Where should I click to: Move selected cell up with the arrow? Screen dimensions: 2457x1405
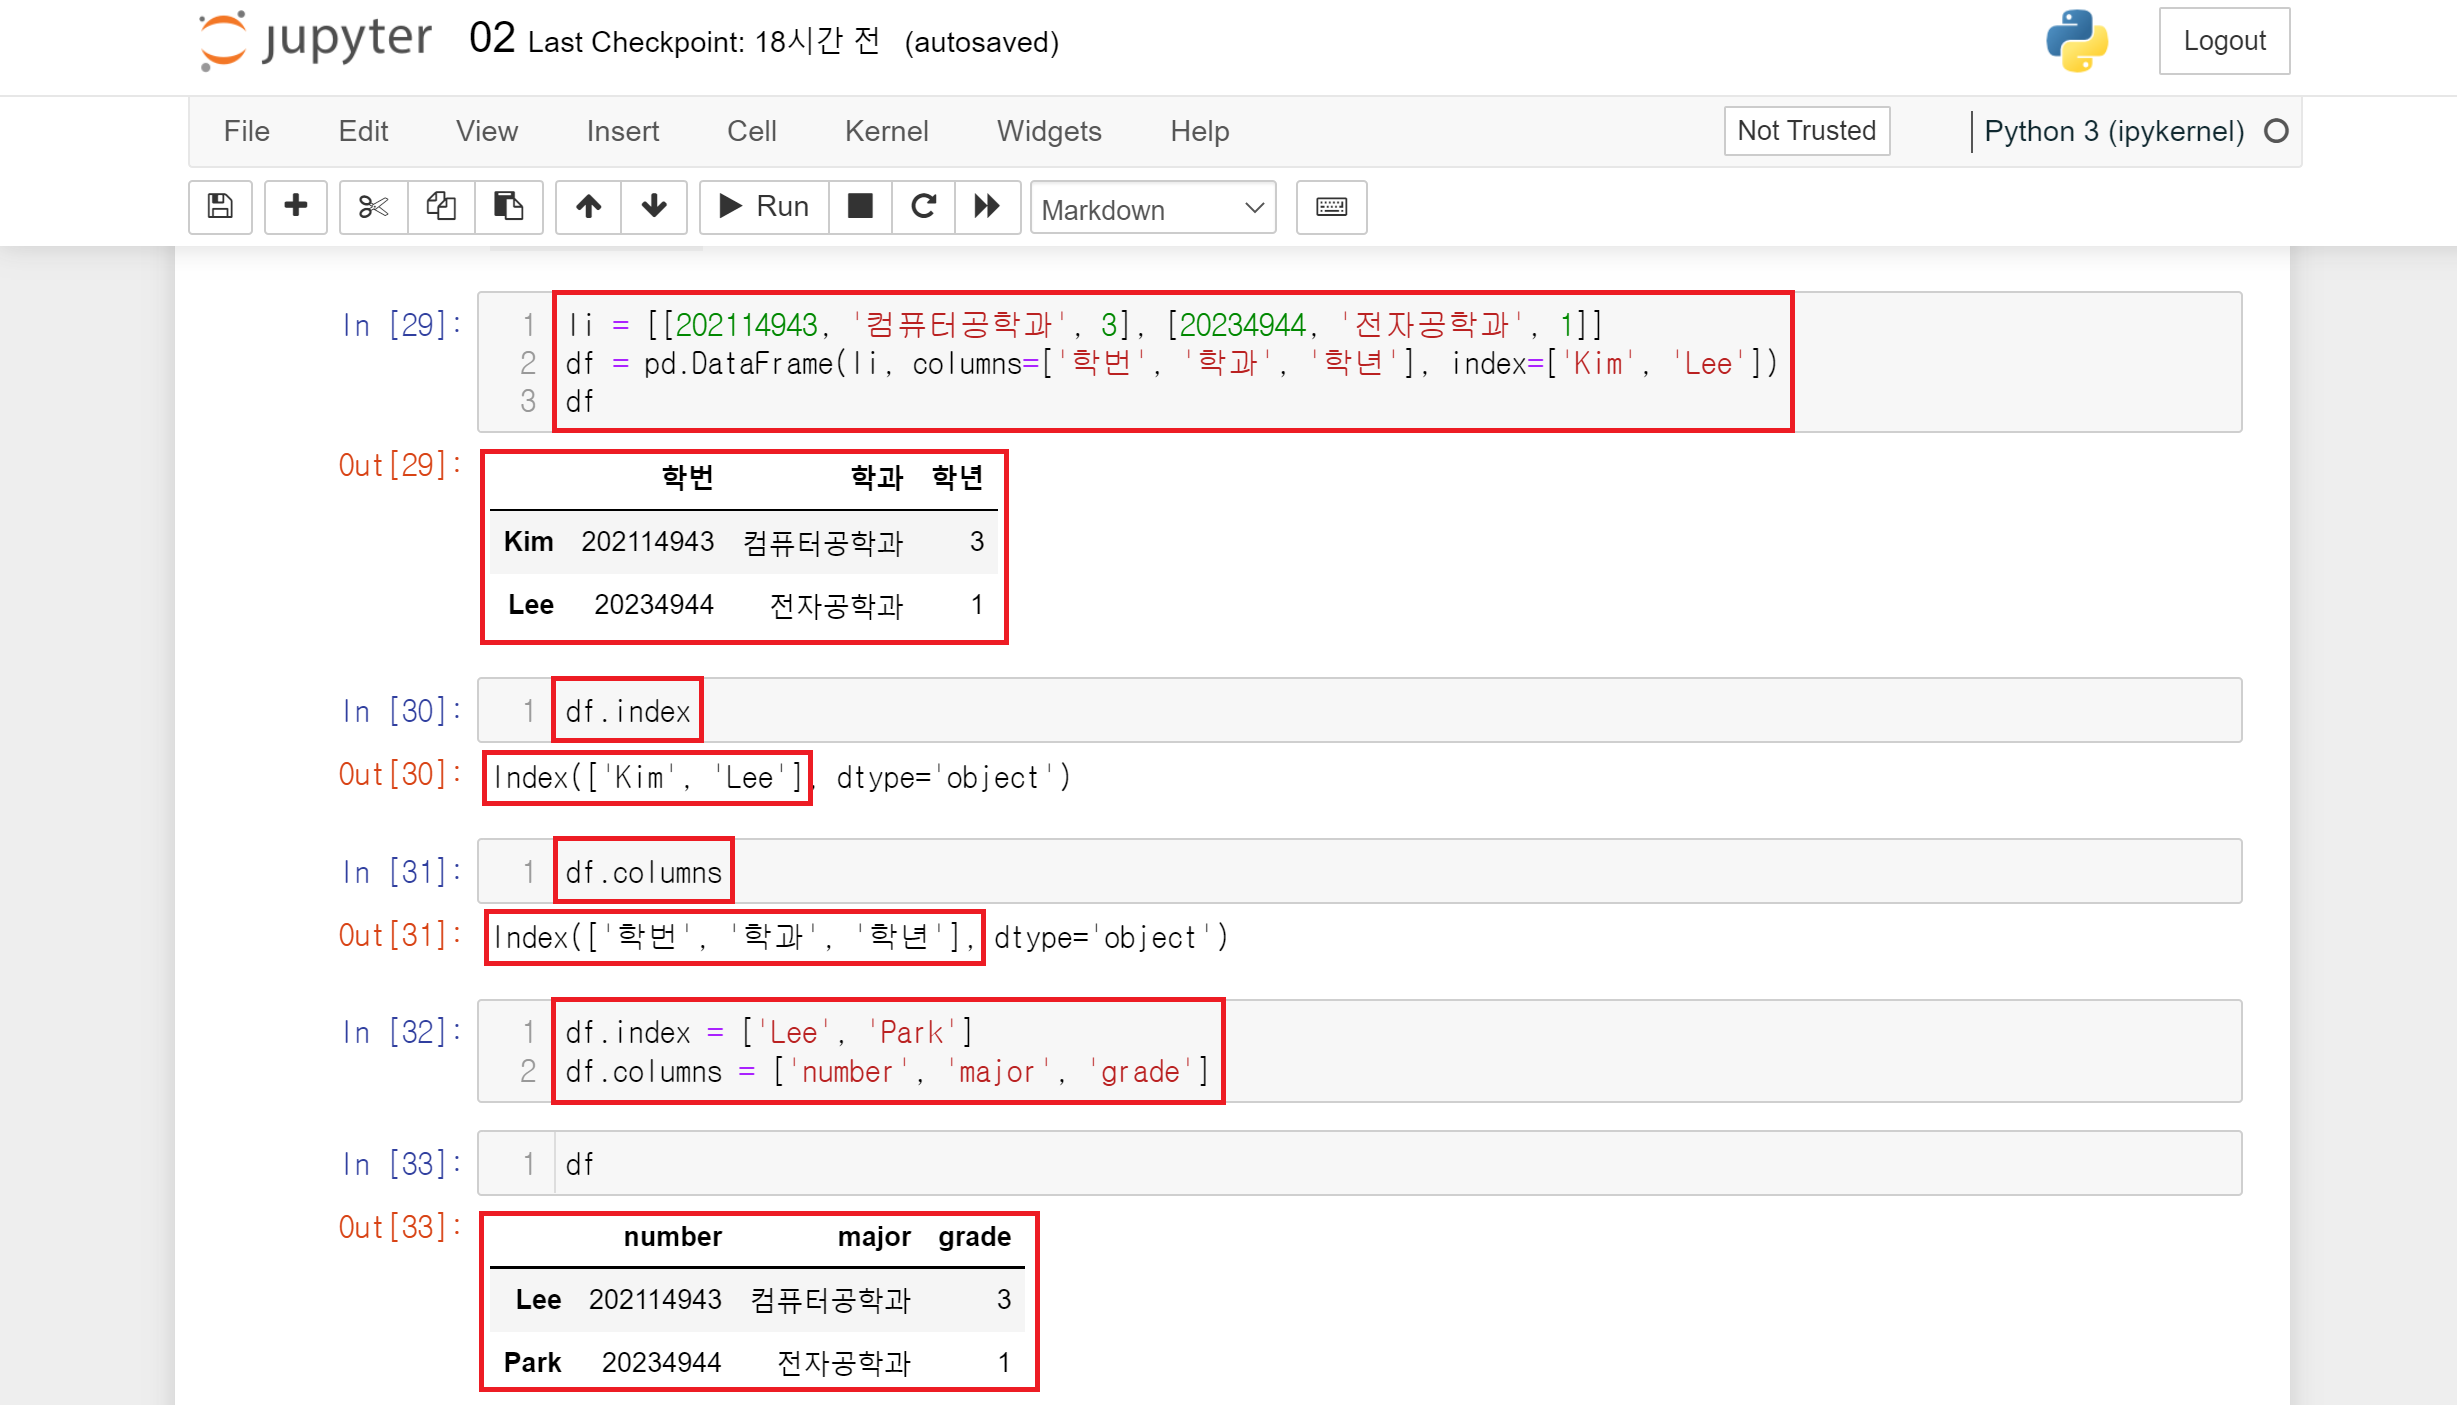tap(588, 207)
